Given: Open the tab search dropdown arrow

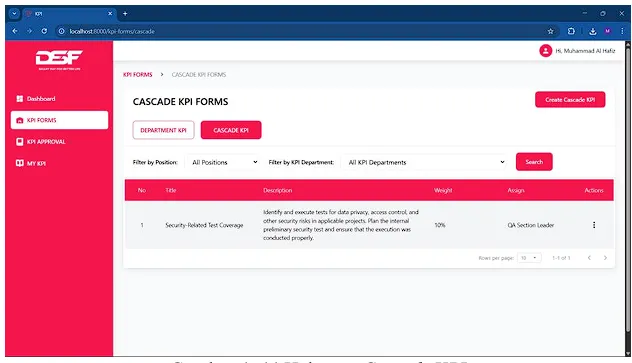Looking at the screenshot, I should pos(14,14).
